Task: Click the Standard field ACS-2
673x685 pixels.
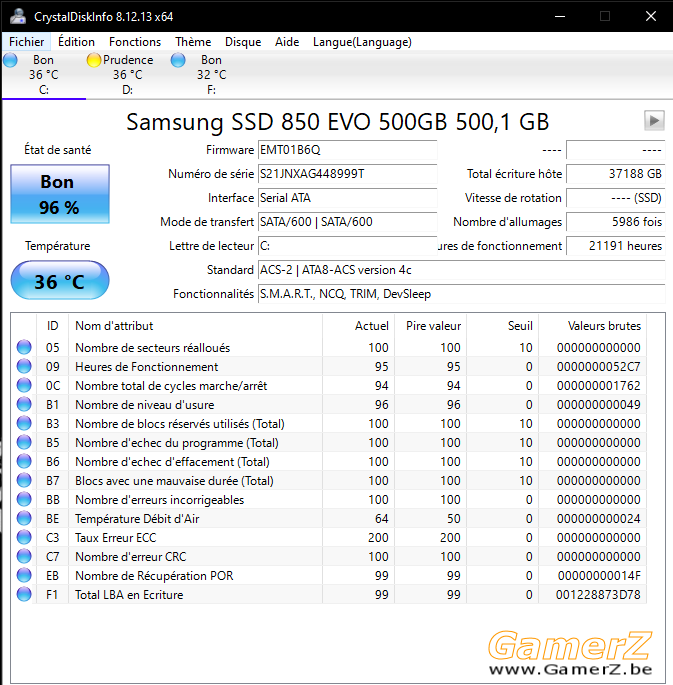Action: (462, 270)
